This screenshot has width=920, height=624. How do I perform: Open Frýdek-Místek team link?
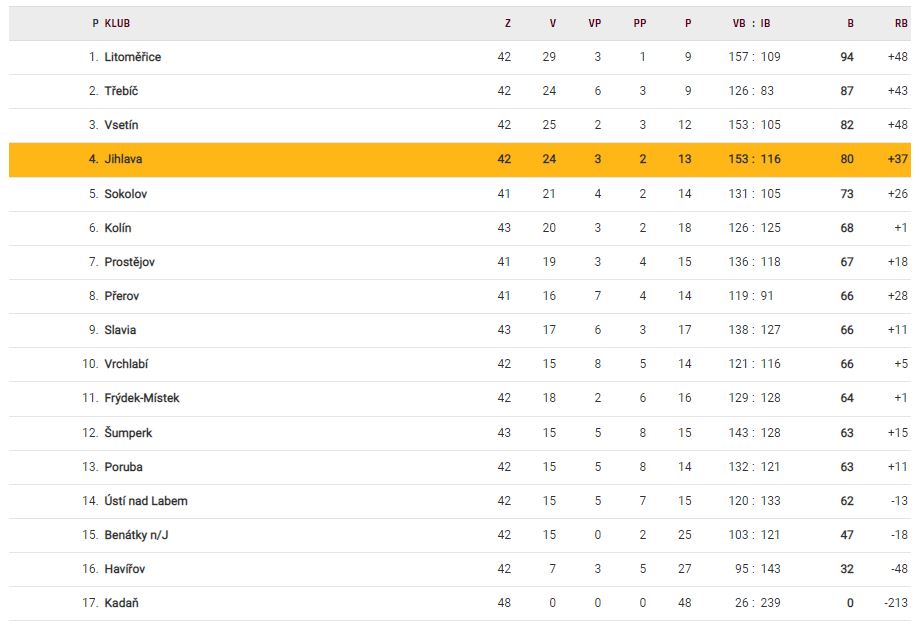tap(142, 398)
